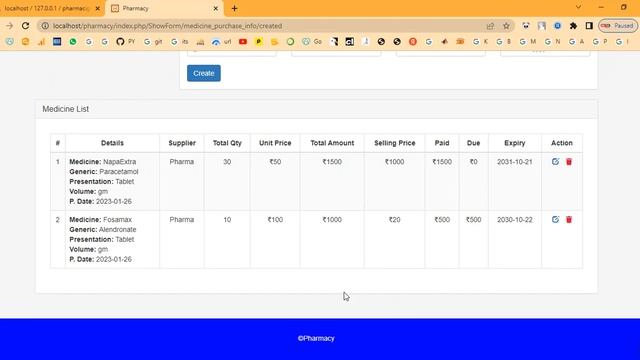Select the NapaExtra medicine name
This screenshot has height=360, width=640.
[x=120, y=162]
